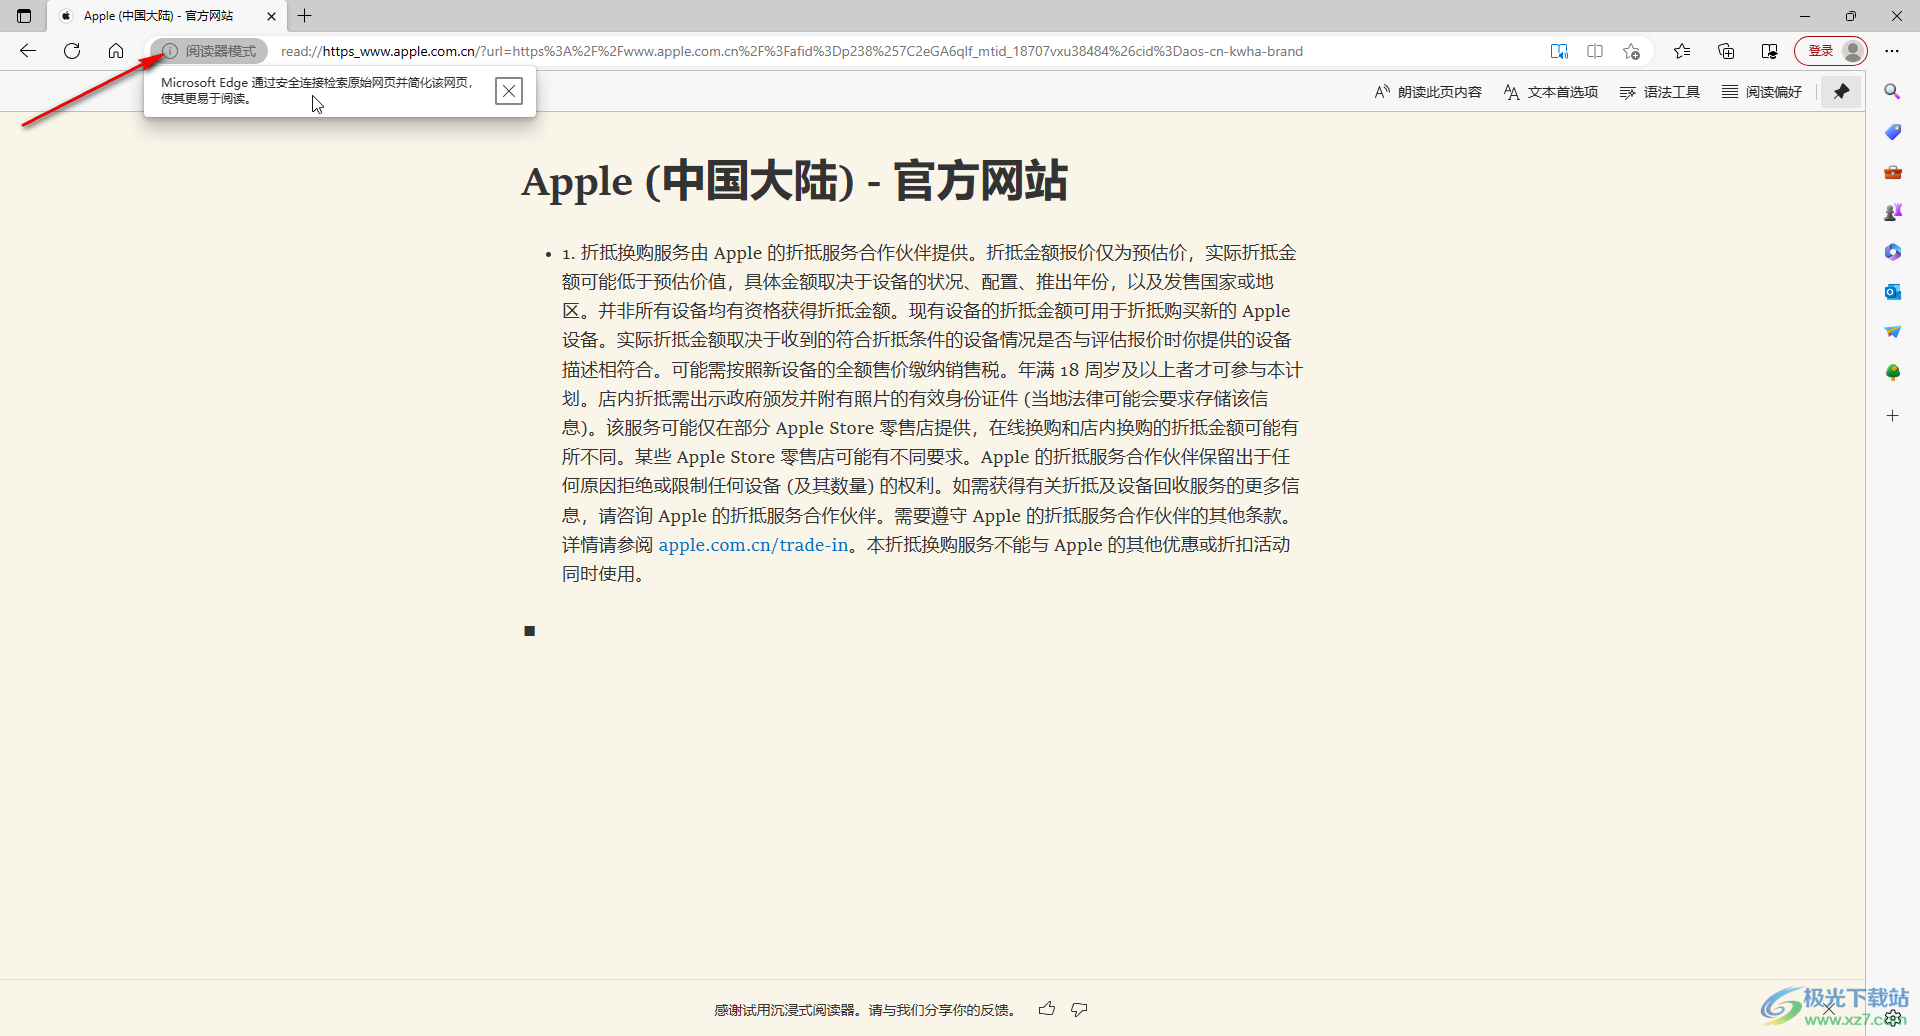Open the sidebar settings gear icon
The height and width of the screenshot is (1036, 1920).
(x=1892, y=1018)
